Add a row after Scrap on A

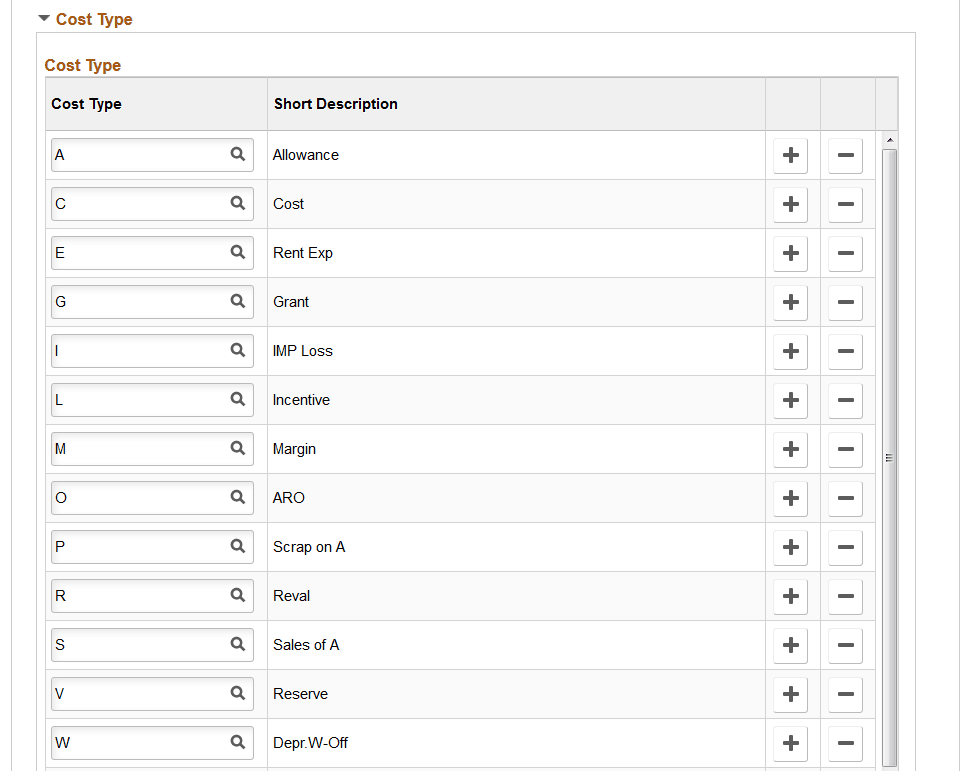790,547
